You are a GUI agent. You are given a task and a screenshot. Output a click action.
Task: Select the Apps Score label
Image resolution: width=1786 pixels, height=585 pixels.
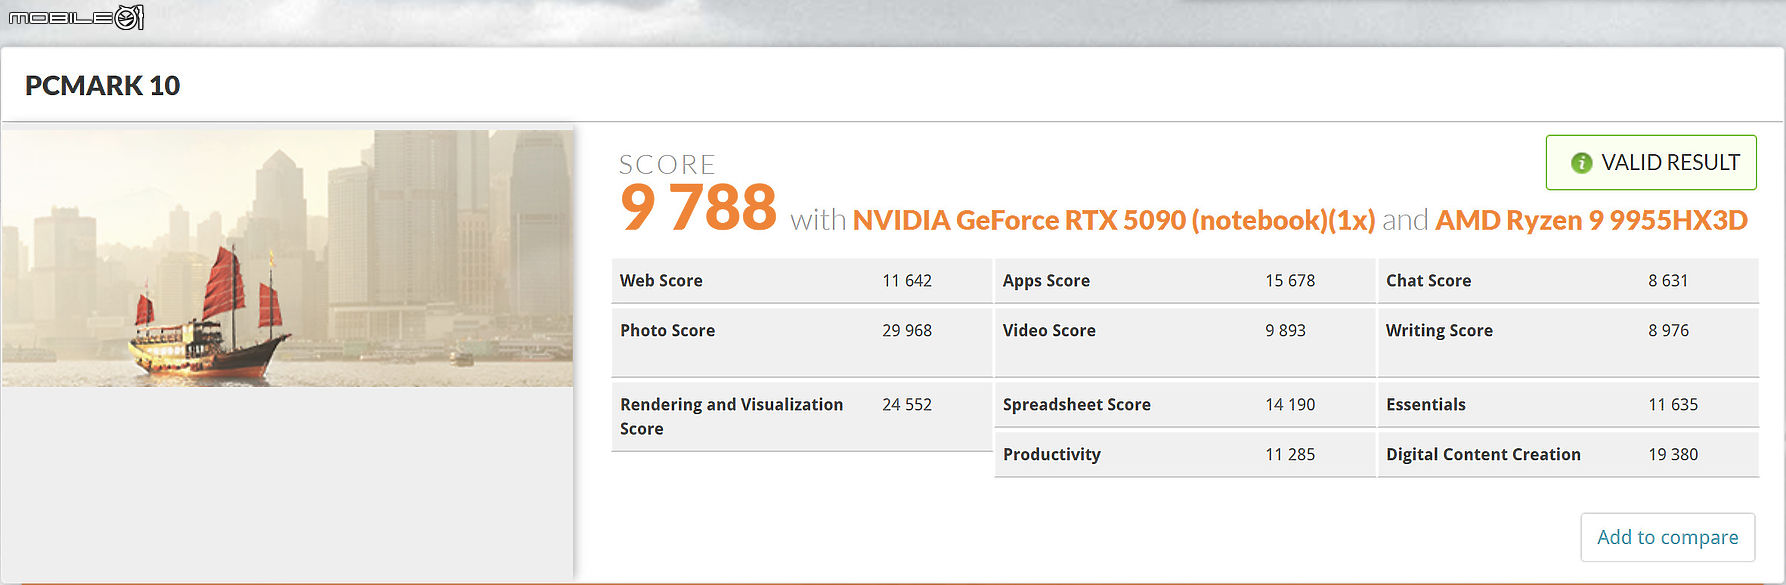[x=1046, y=281]
